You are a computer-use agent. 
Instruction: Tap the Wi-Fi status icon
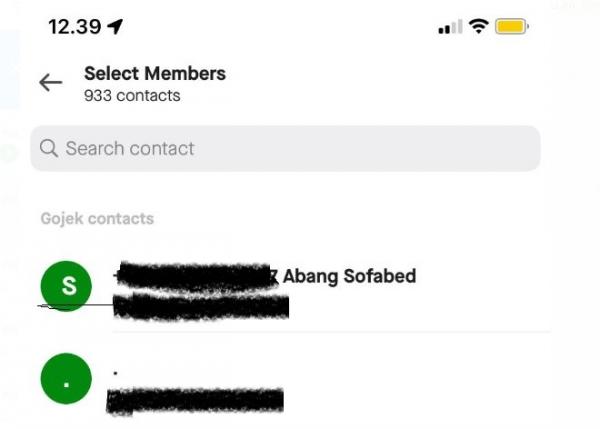pyautogui.click(x=478, y=27)
